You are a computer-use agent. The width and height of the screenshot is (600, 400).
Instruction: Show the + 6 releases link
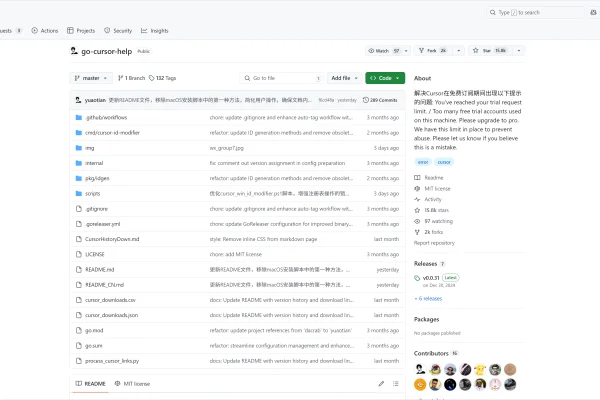click(428, 299)
